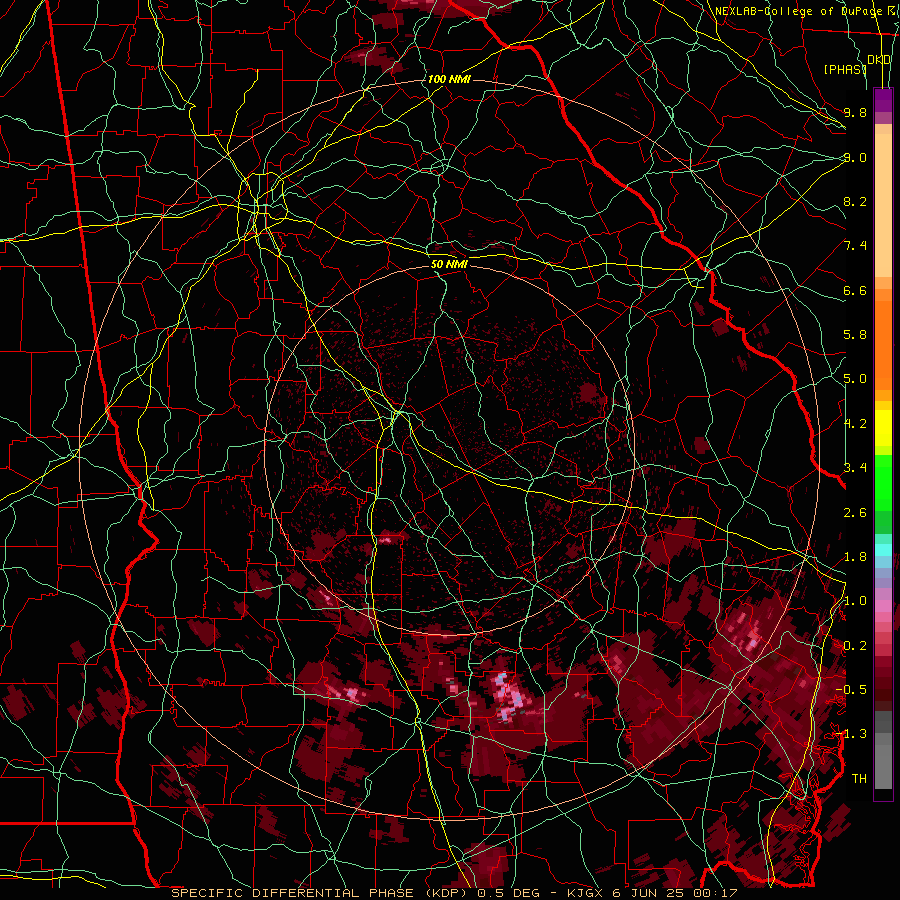The image size is (900, 900).
Task: Click the 1.0 value on the color scale
Action: (x=855, y=601)
